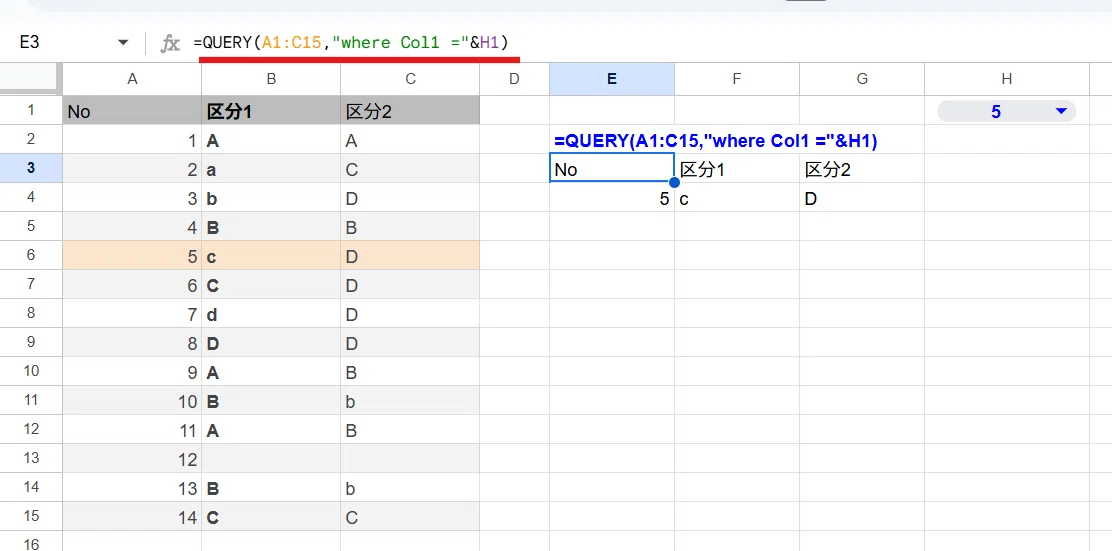The image size is (1112, 551).
Task: Click cell A12 with value 11
Action: click(132, 430)
